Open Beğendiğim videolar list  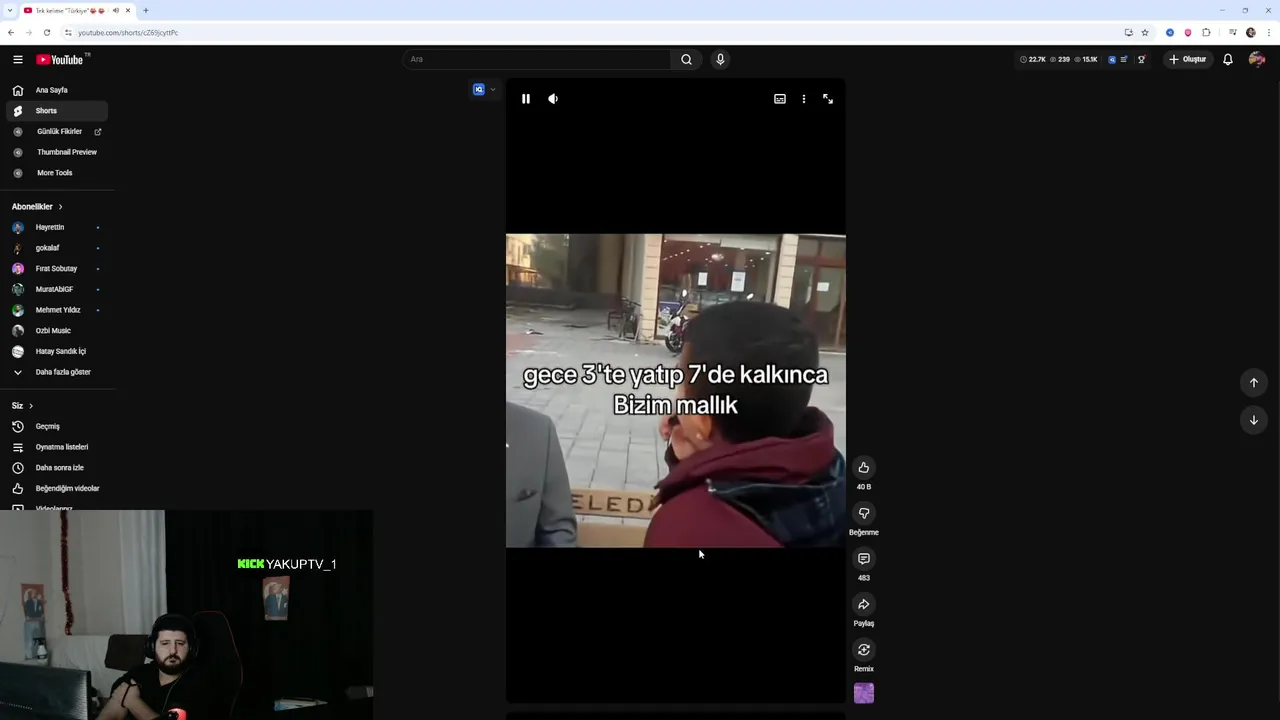coord(57,488)
